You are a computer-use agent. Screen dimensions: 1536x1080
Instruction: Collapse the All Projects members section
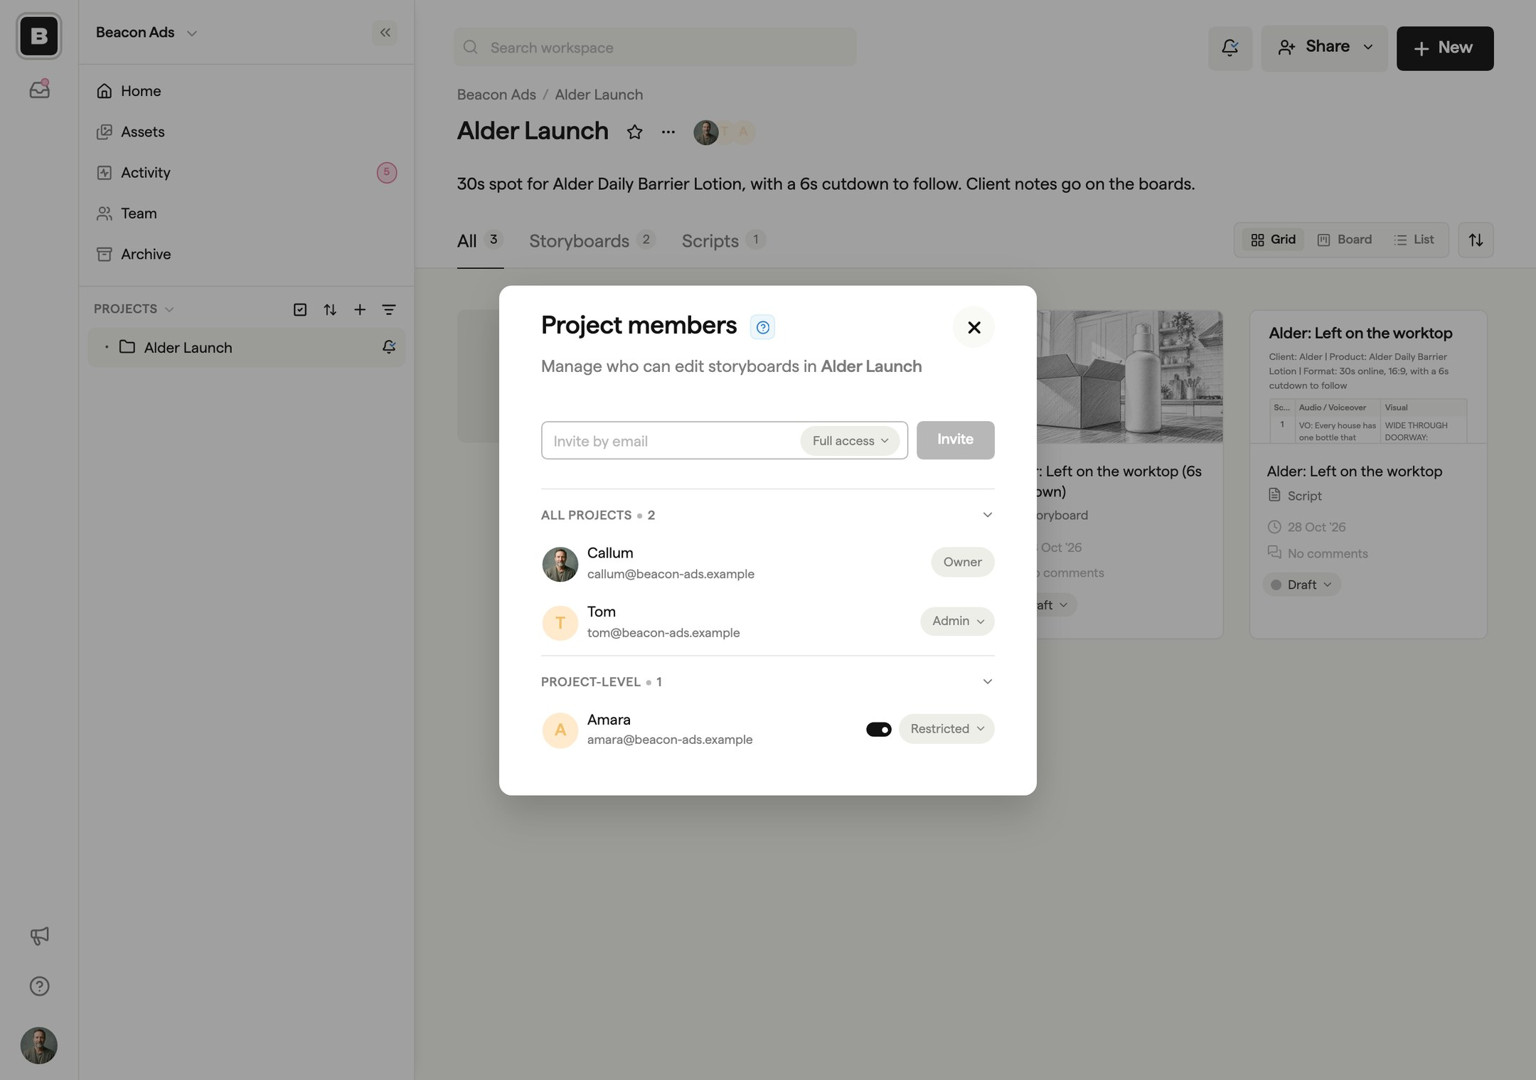click(987, 515)
